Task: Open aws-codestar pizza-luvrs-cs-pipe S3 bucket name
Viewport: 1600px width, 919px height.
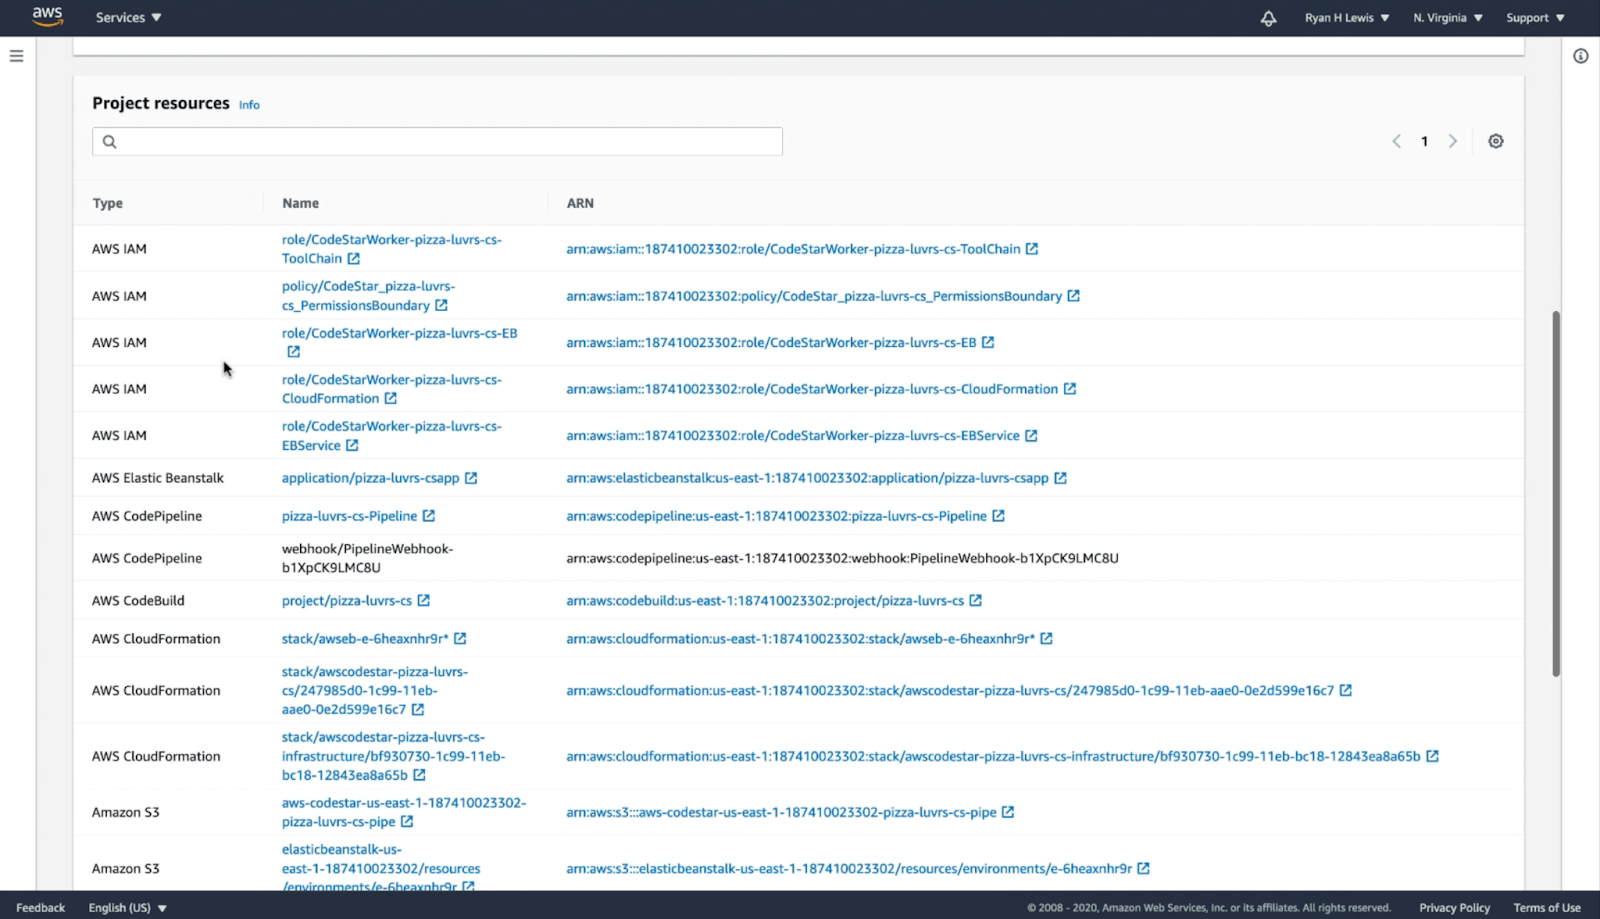Action: tap(403, 812)
